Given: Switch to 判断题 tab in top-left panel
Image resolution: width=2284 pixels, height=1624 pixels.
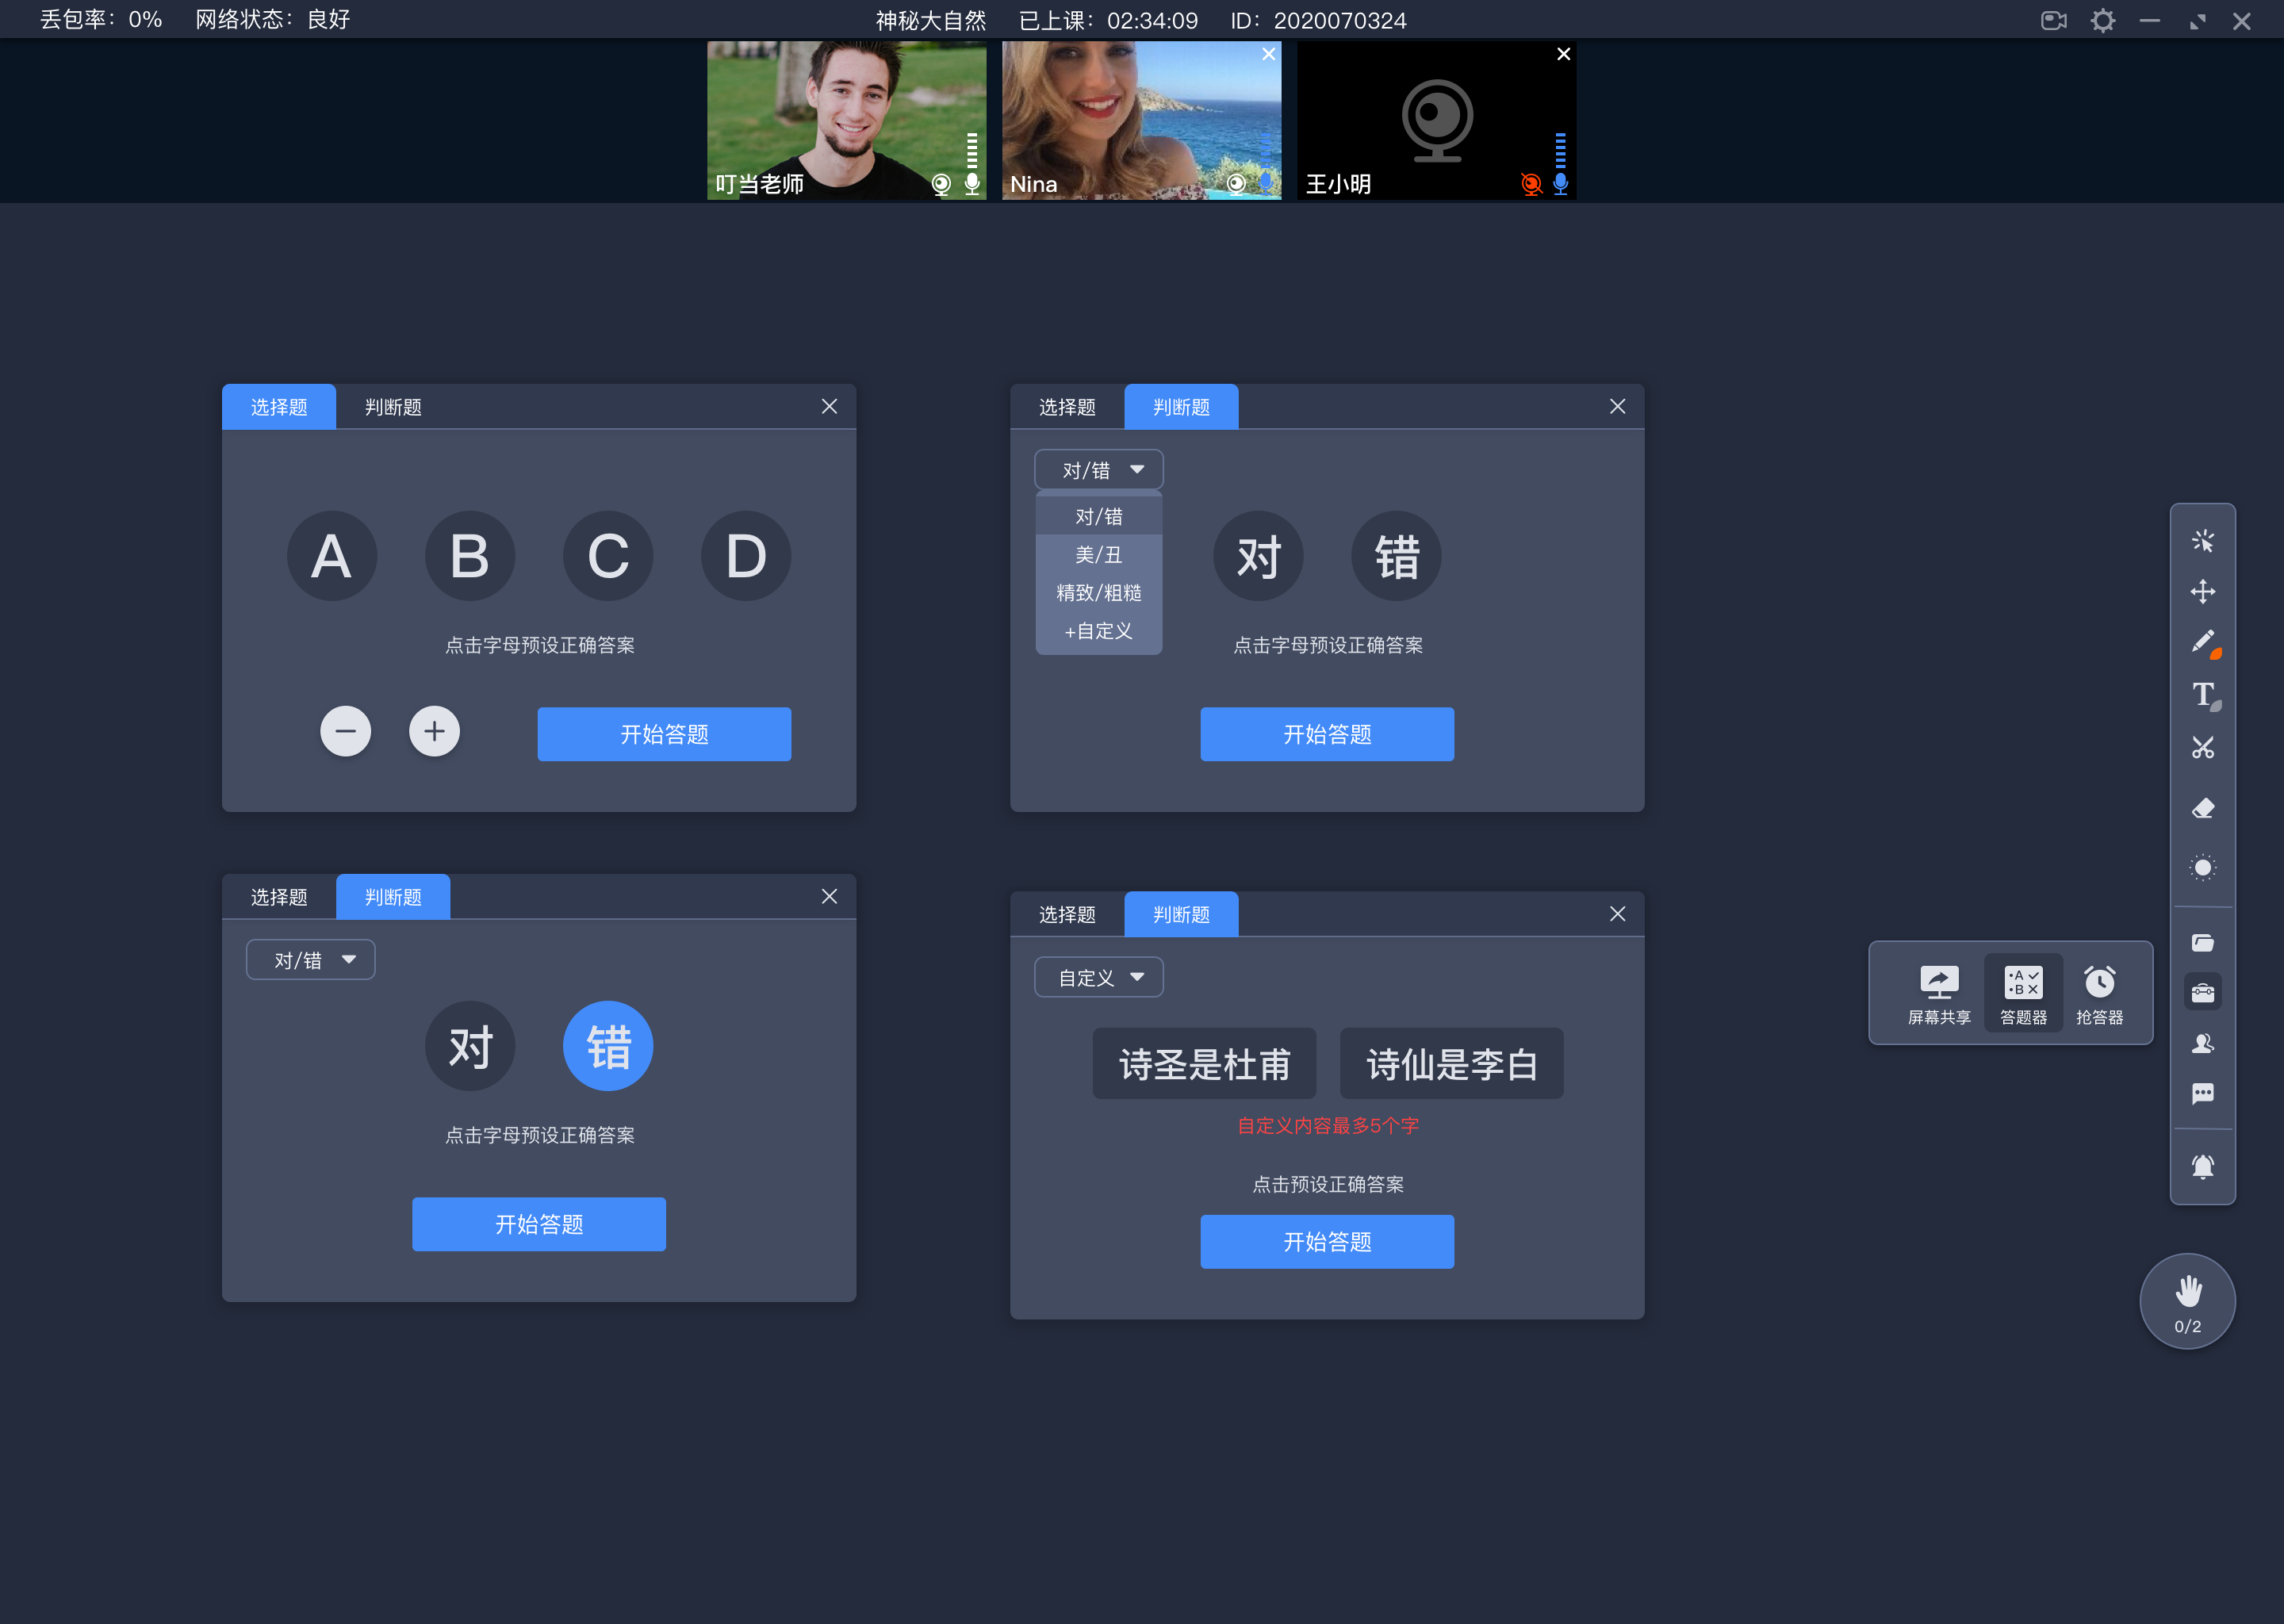Looking at the screenshot, I should click(x=390, y=408).
